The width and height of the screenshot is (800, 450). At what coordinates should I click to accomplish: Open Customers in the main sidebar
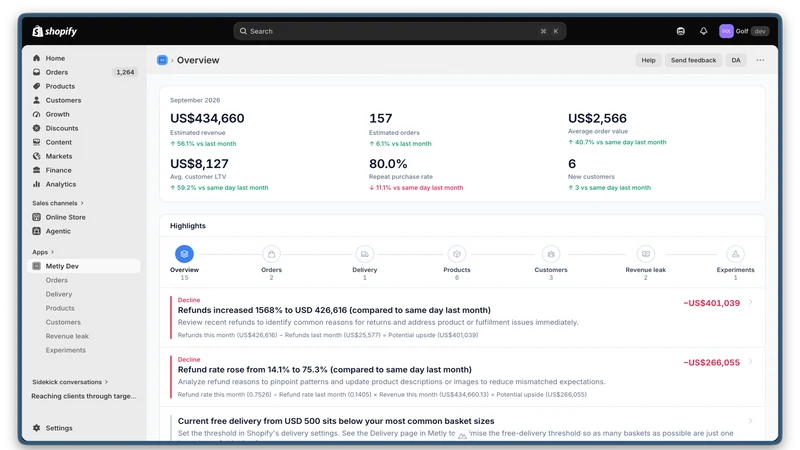click(63, 101)
